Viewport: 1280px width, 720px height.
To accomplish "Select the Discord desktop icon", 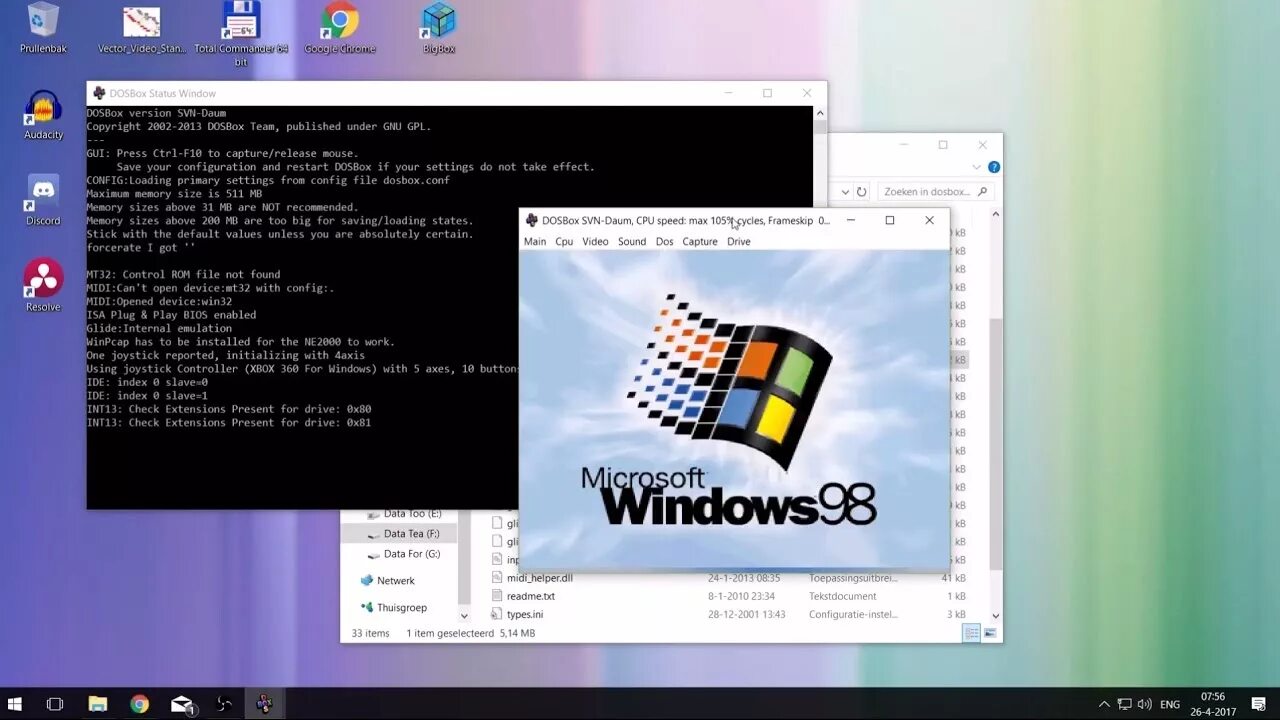I will pos(43,201).
